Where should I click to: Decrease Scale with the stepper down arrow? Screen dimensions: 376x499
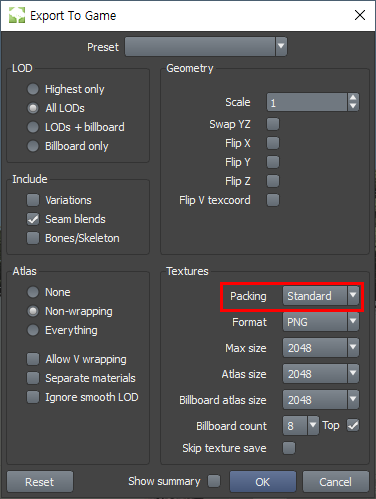tap(353, 106)
